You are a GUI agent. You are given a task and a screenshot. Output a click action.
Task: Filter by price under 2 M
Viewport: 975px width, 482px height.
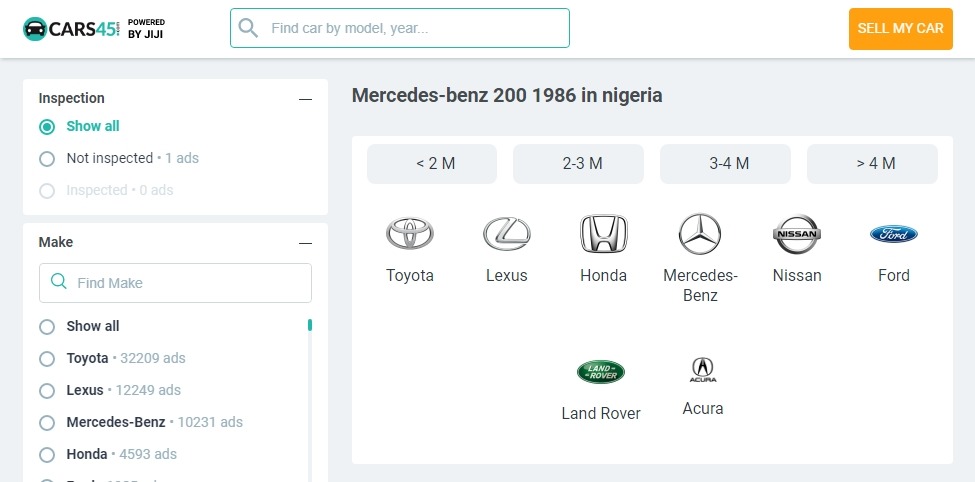(432, 164)
